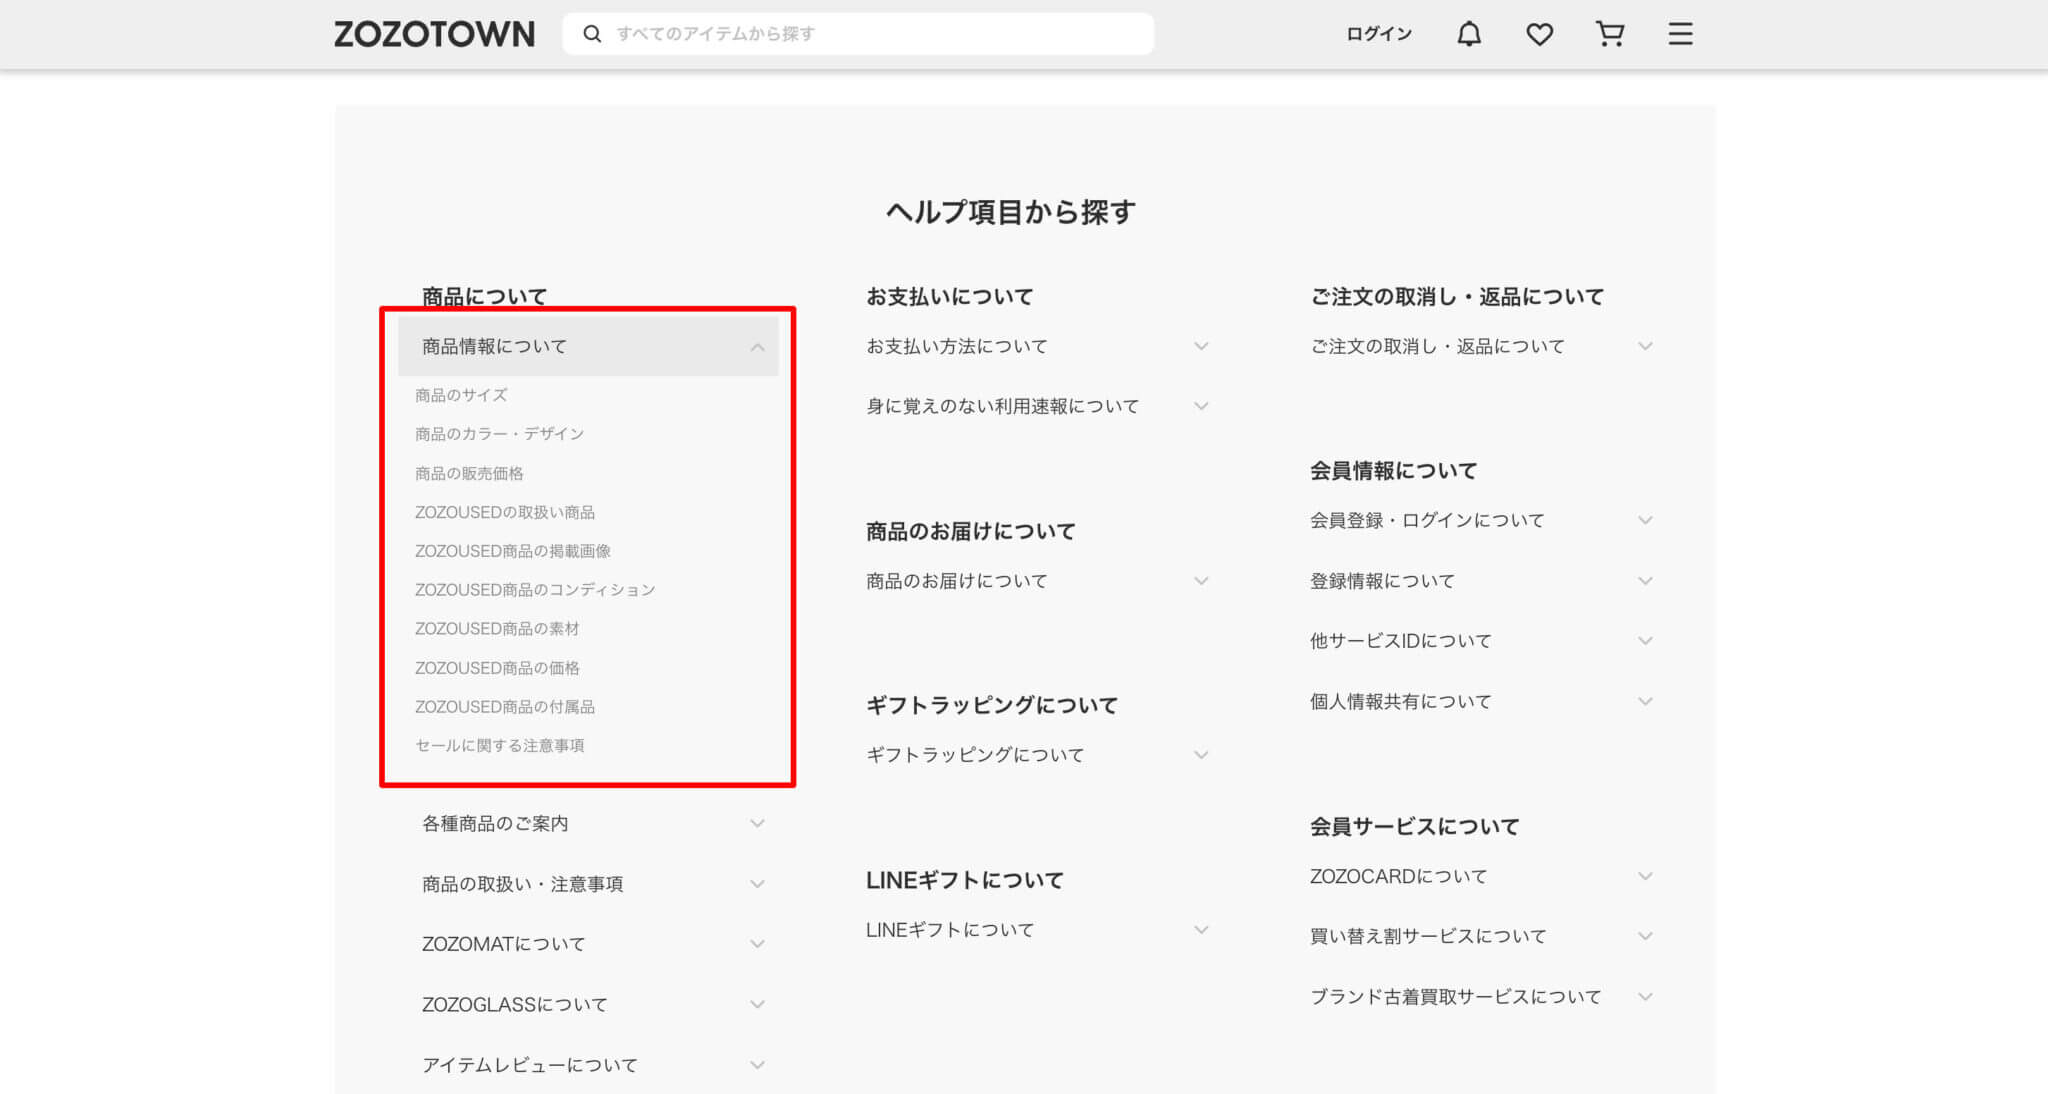This screenshot has height=1094, width=2048.
Task: Expand 商品の取扱い・注意事項 section
Action: click(588, 884)
